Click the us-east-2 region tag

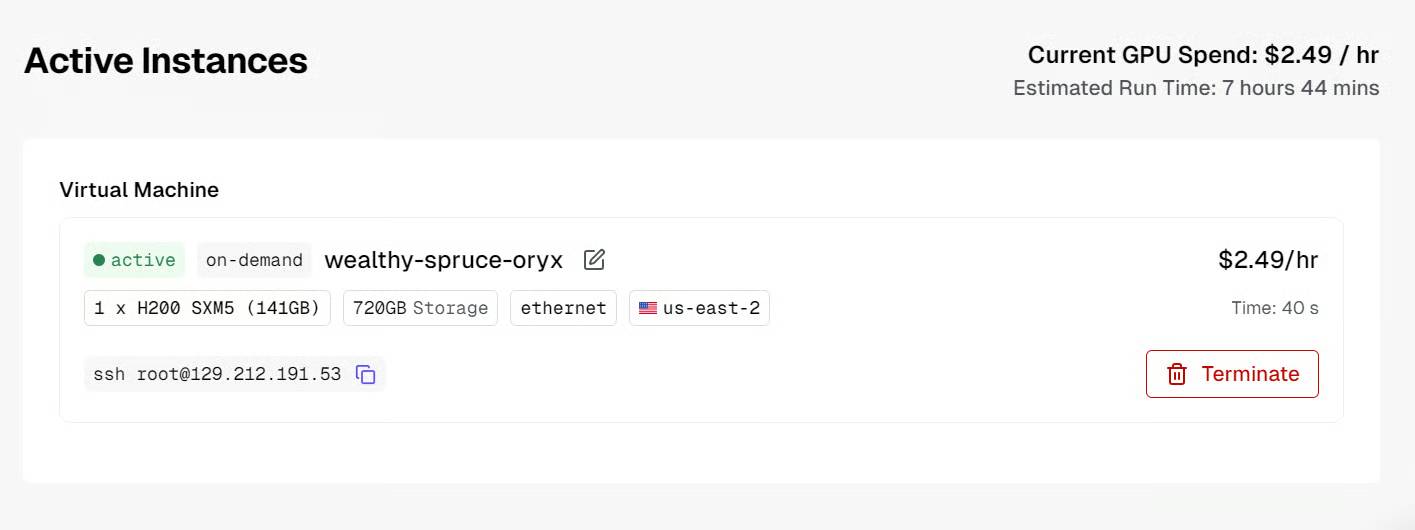coord(699,308)
